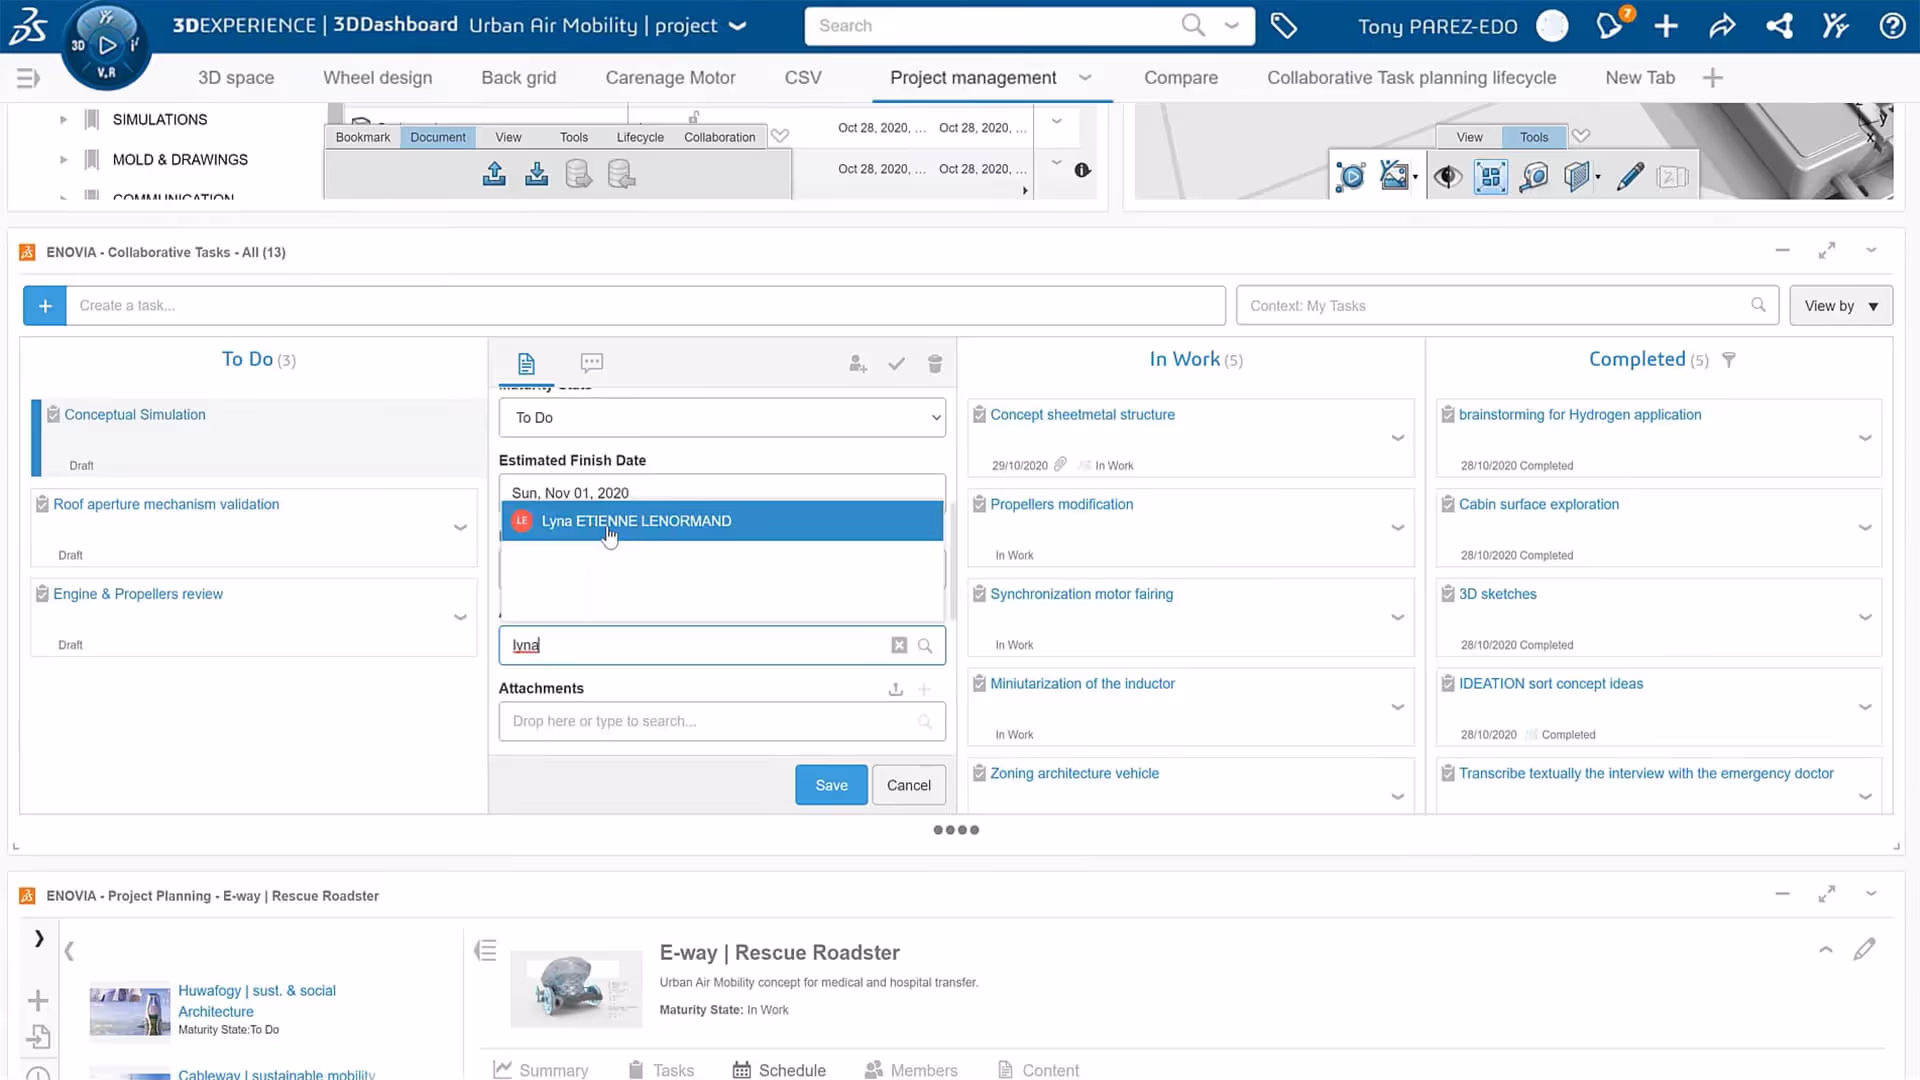Screen dimensions: 1920x1080
Task: Expand the Project Planning sidebar chevron
Action: coord(39,938)
